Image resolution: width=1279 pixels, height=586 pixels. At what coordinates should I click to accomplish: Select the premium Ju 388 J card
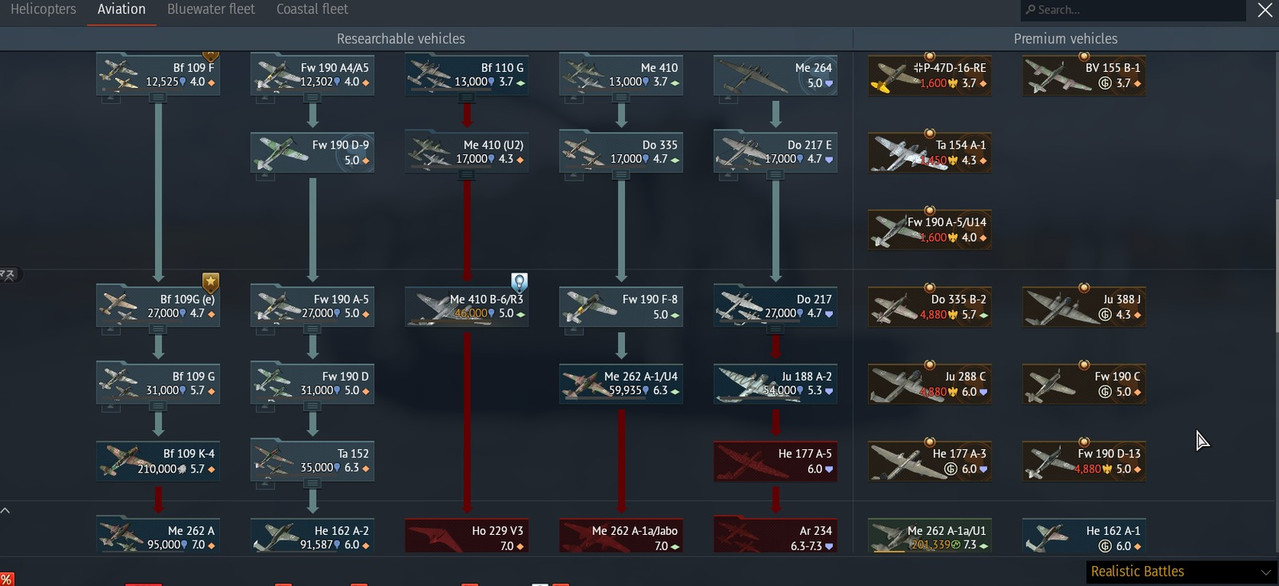click(1084, 306)
